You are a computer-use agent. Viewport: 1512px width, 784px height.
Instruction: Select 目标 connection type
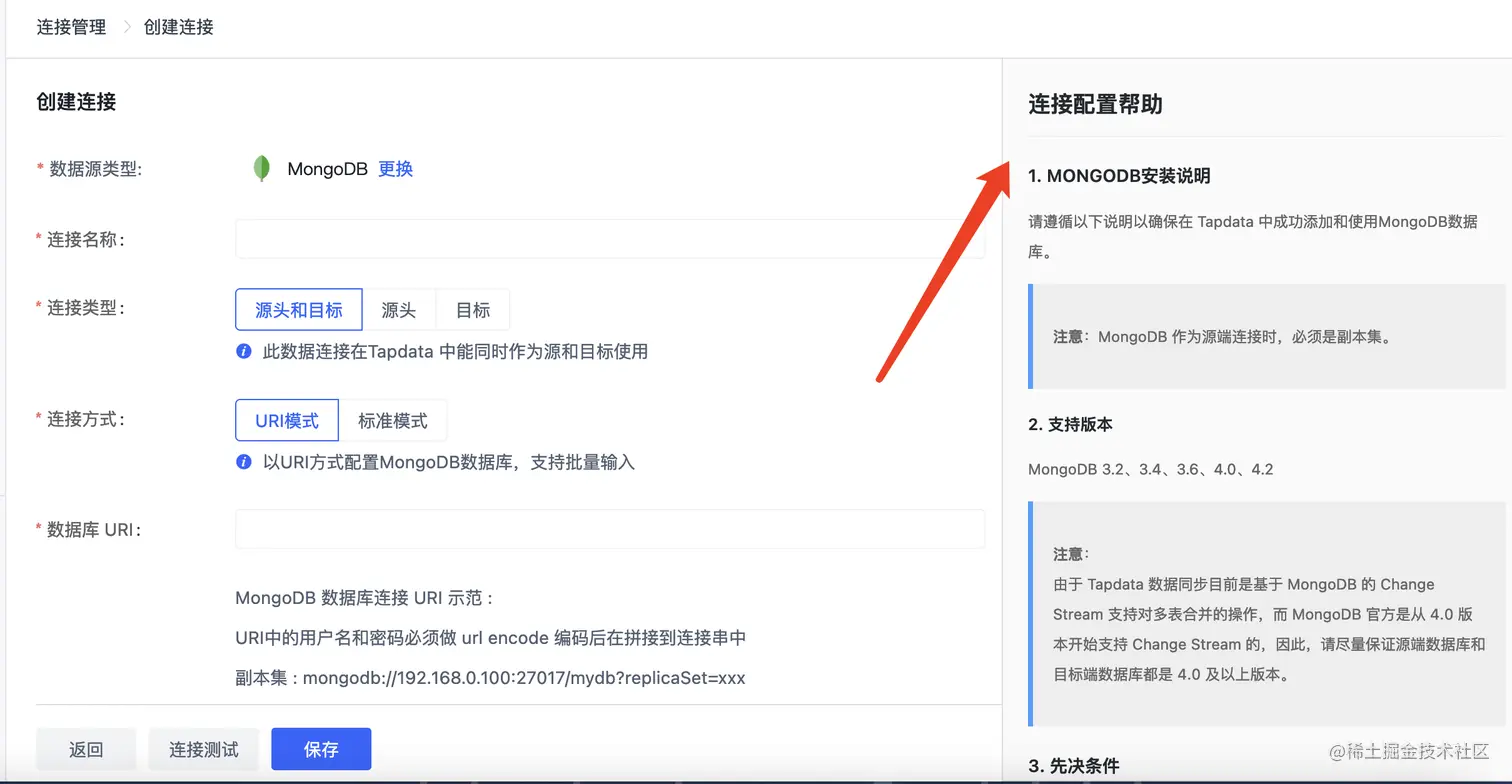[473, 310]
